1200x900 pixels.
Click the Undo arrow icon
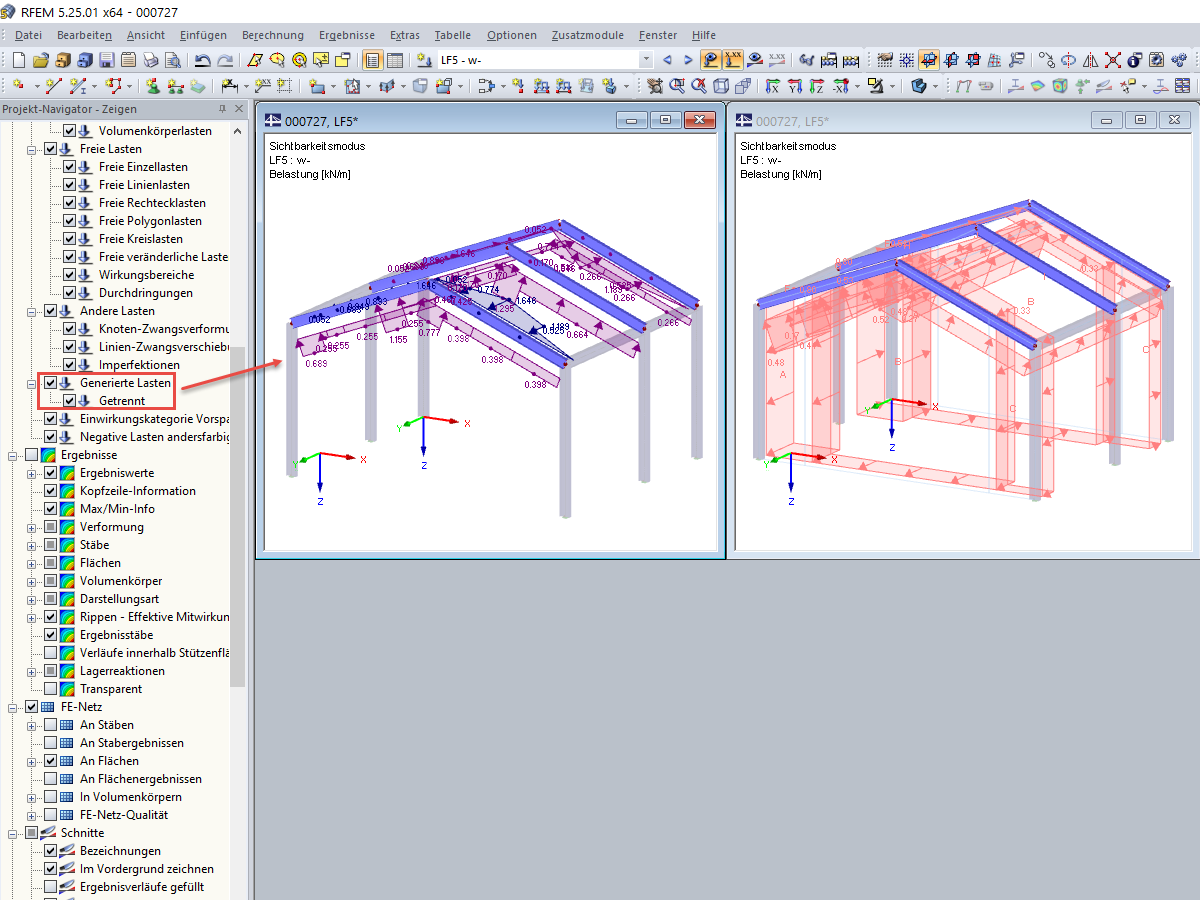coord(202,60)
